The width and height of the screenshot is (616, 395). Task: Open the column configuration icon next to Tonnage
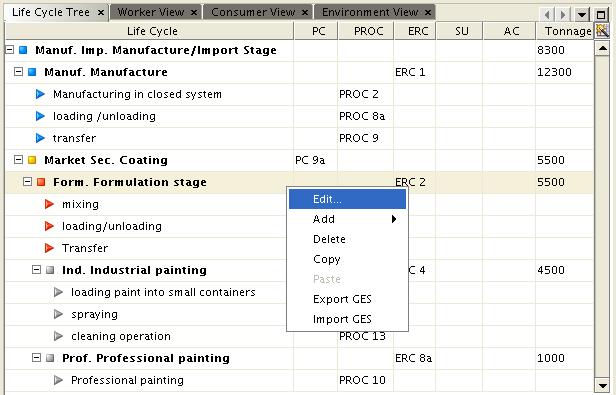point(602,31)
